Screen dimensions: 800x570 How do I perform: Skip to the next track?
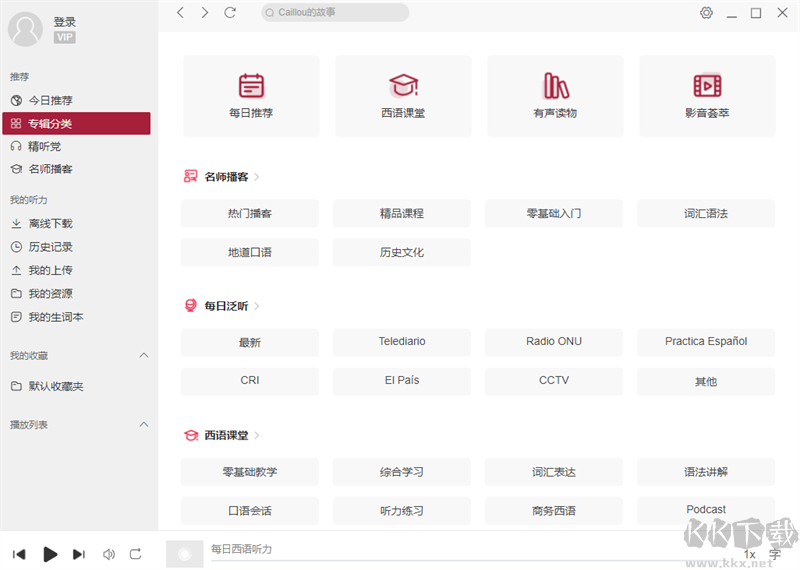tap(79, 554)
